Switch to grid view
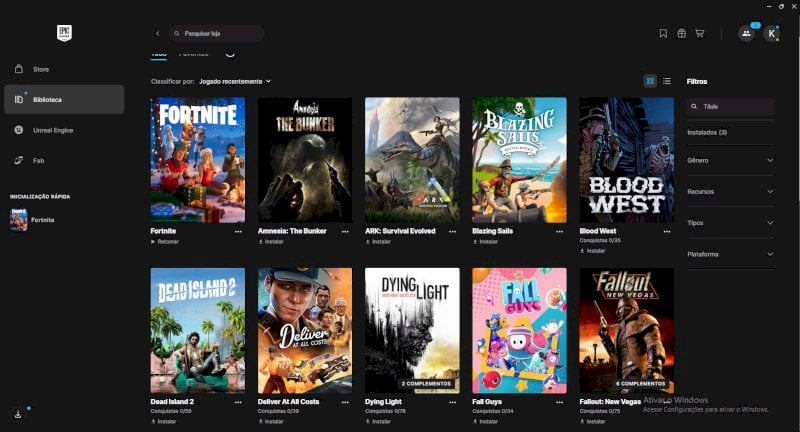Viewport: 800px width, 432px height. pos(650,81)
